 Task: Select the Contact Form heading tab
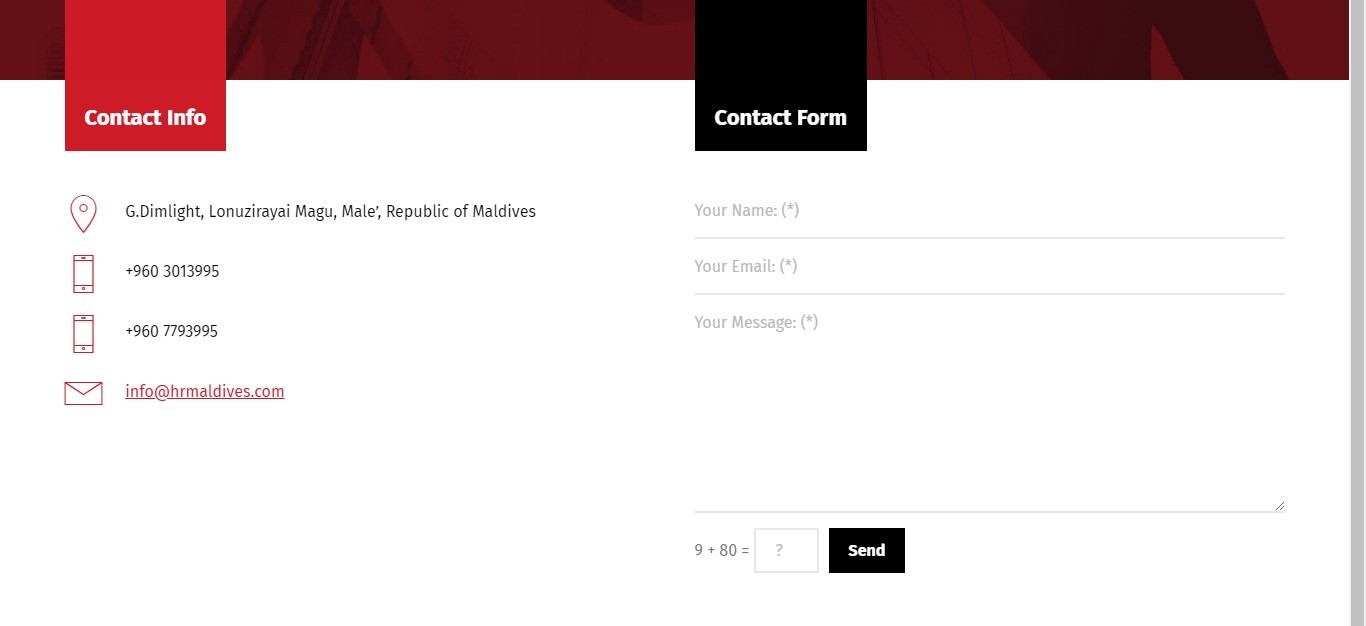tap(780, 117)
